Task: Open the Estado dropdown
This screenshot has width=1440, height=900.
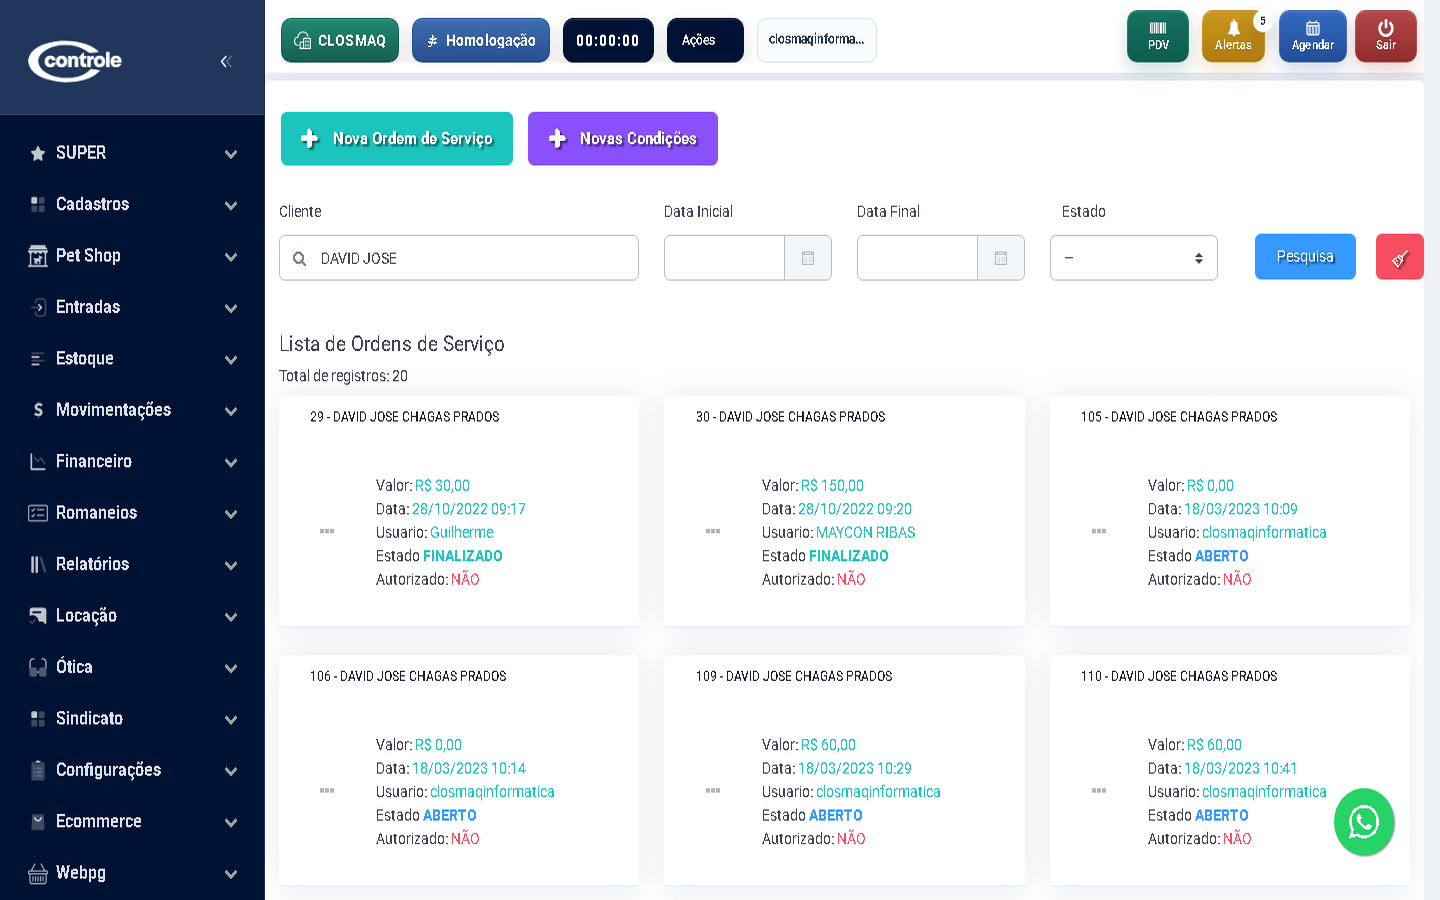Action: pyautogui.click(x=1133, y=258)
